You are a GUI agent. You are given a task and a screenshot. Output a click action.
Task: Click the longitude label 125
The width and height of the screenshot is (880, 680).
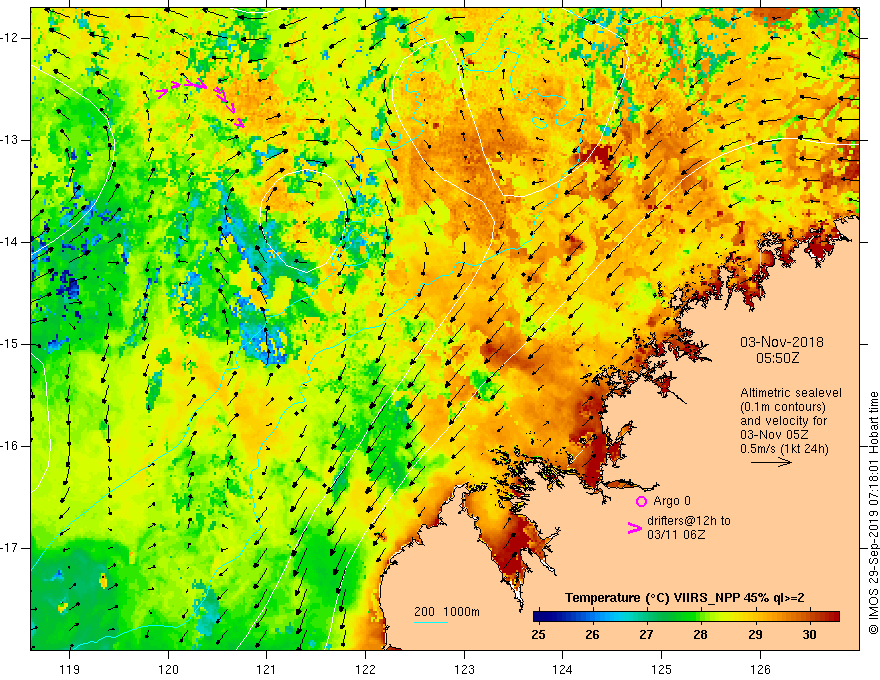(661, 669)
